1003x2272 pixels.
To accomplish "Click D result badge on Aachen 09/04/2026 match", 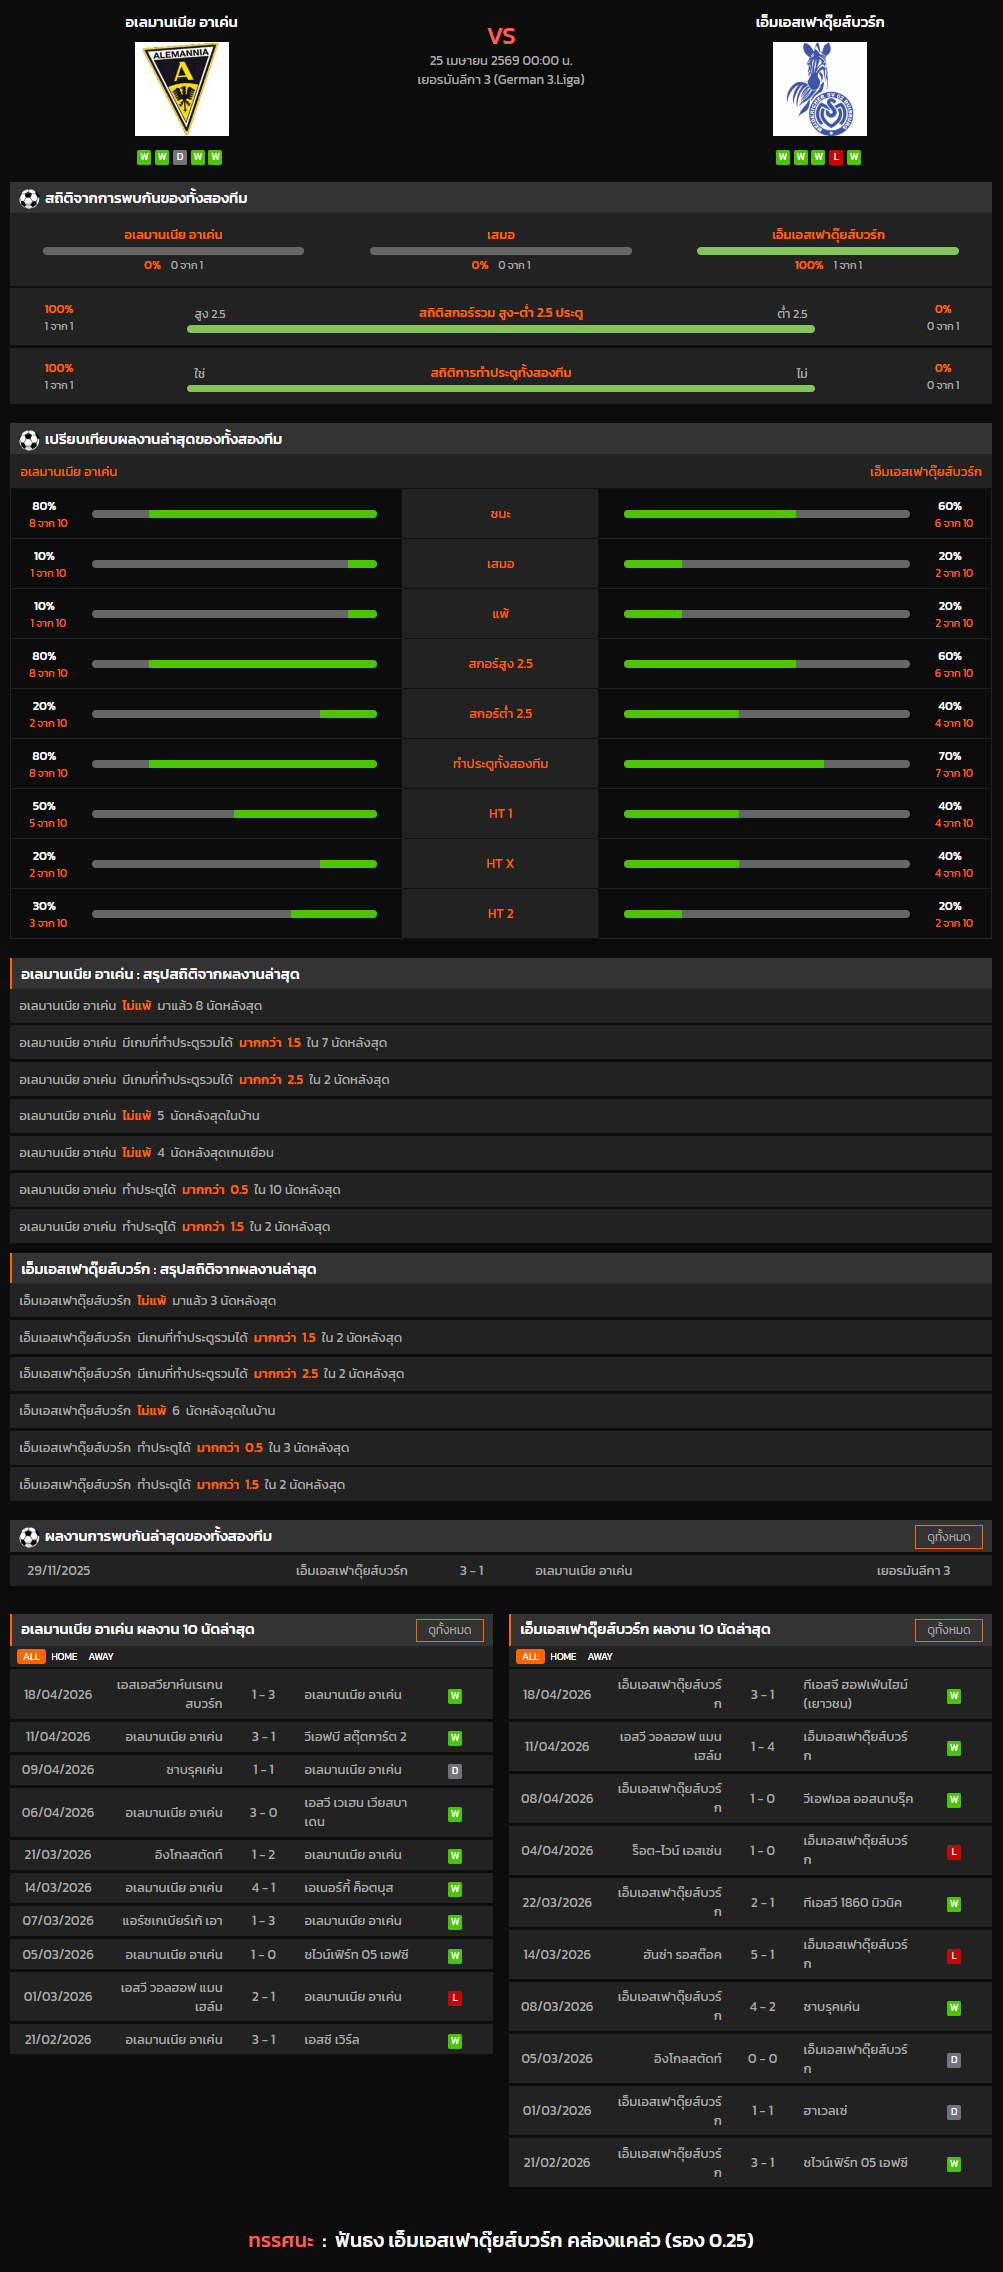I will point(455,1771).
